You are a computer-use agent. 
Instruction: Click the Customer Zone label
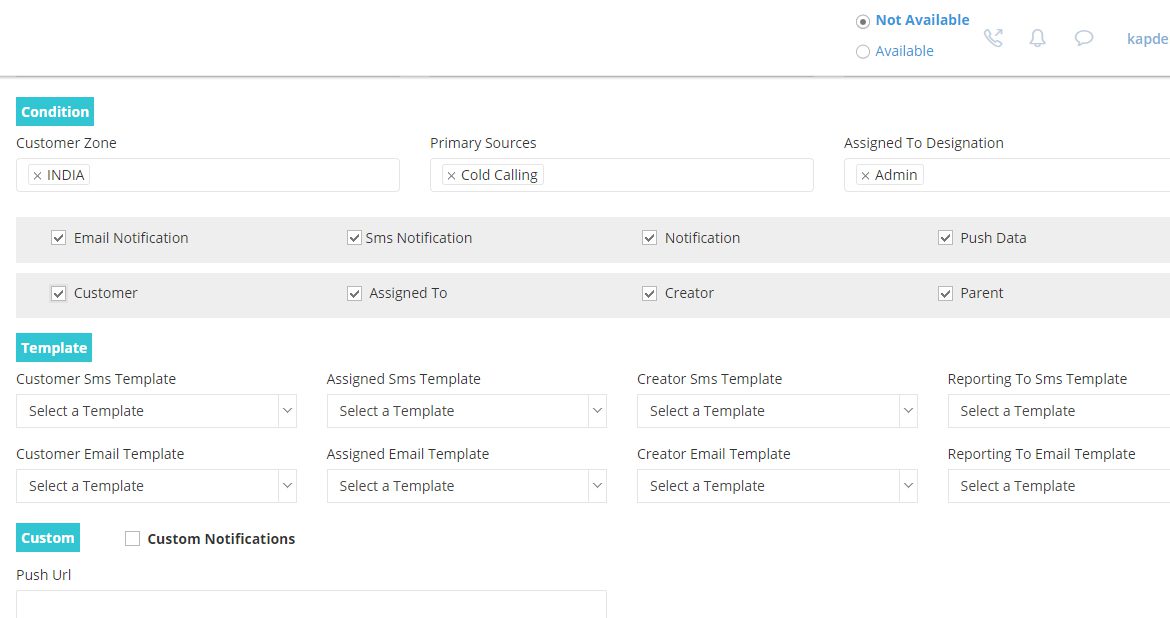66,143
